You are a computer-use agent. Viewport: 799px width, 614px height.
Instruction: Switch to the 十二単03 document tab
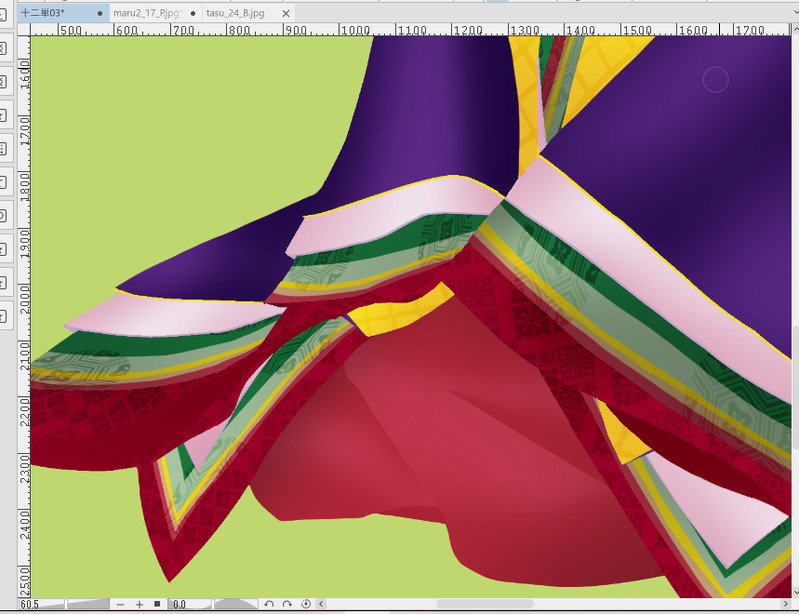pos(40,13)
